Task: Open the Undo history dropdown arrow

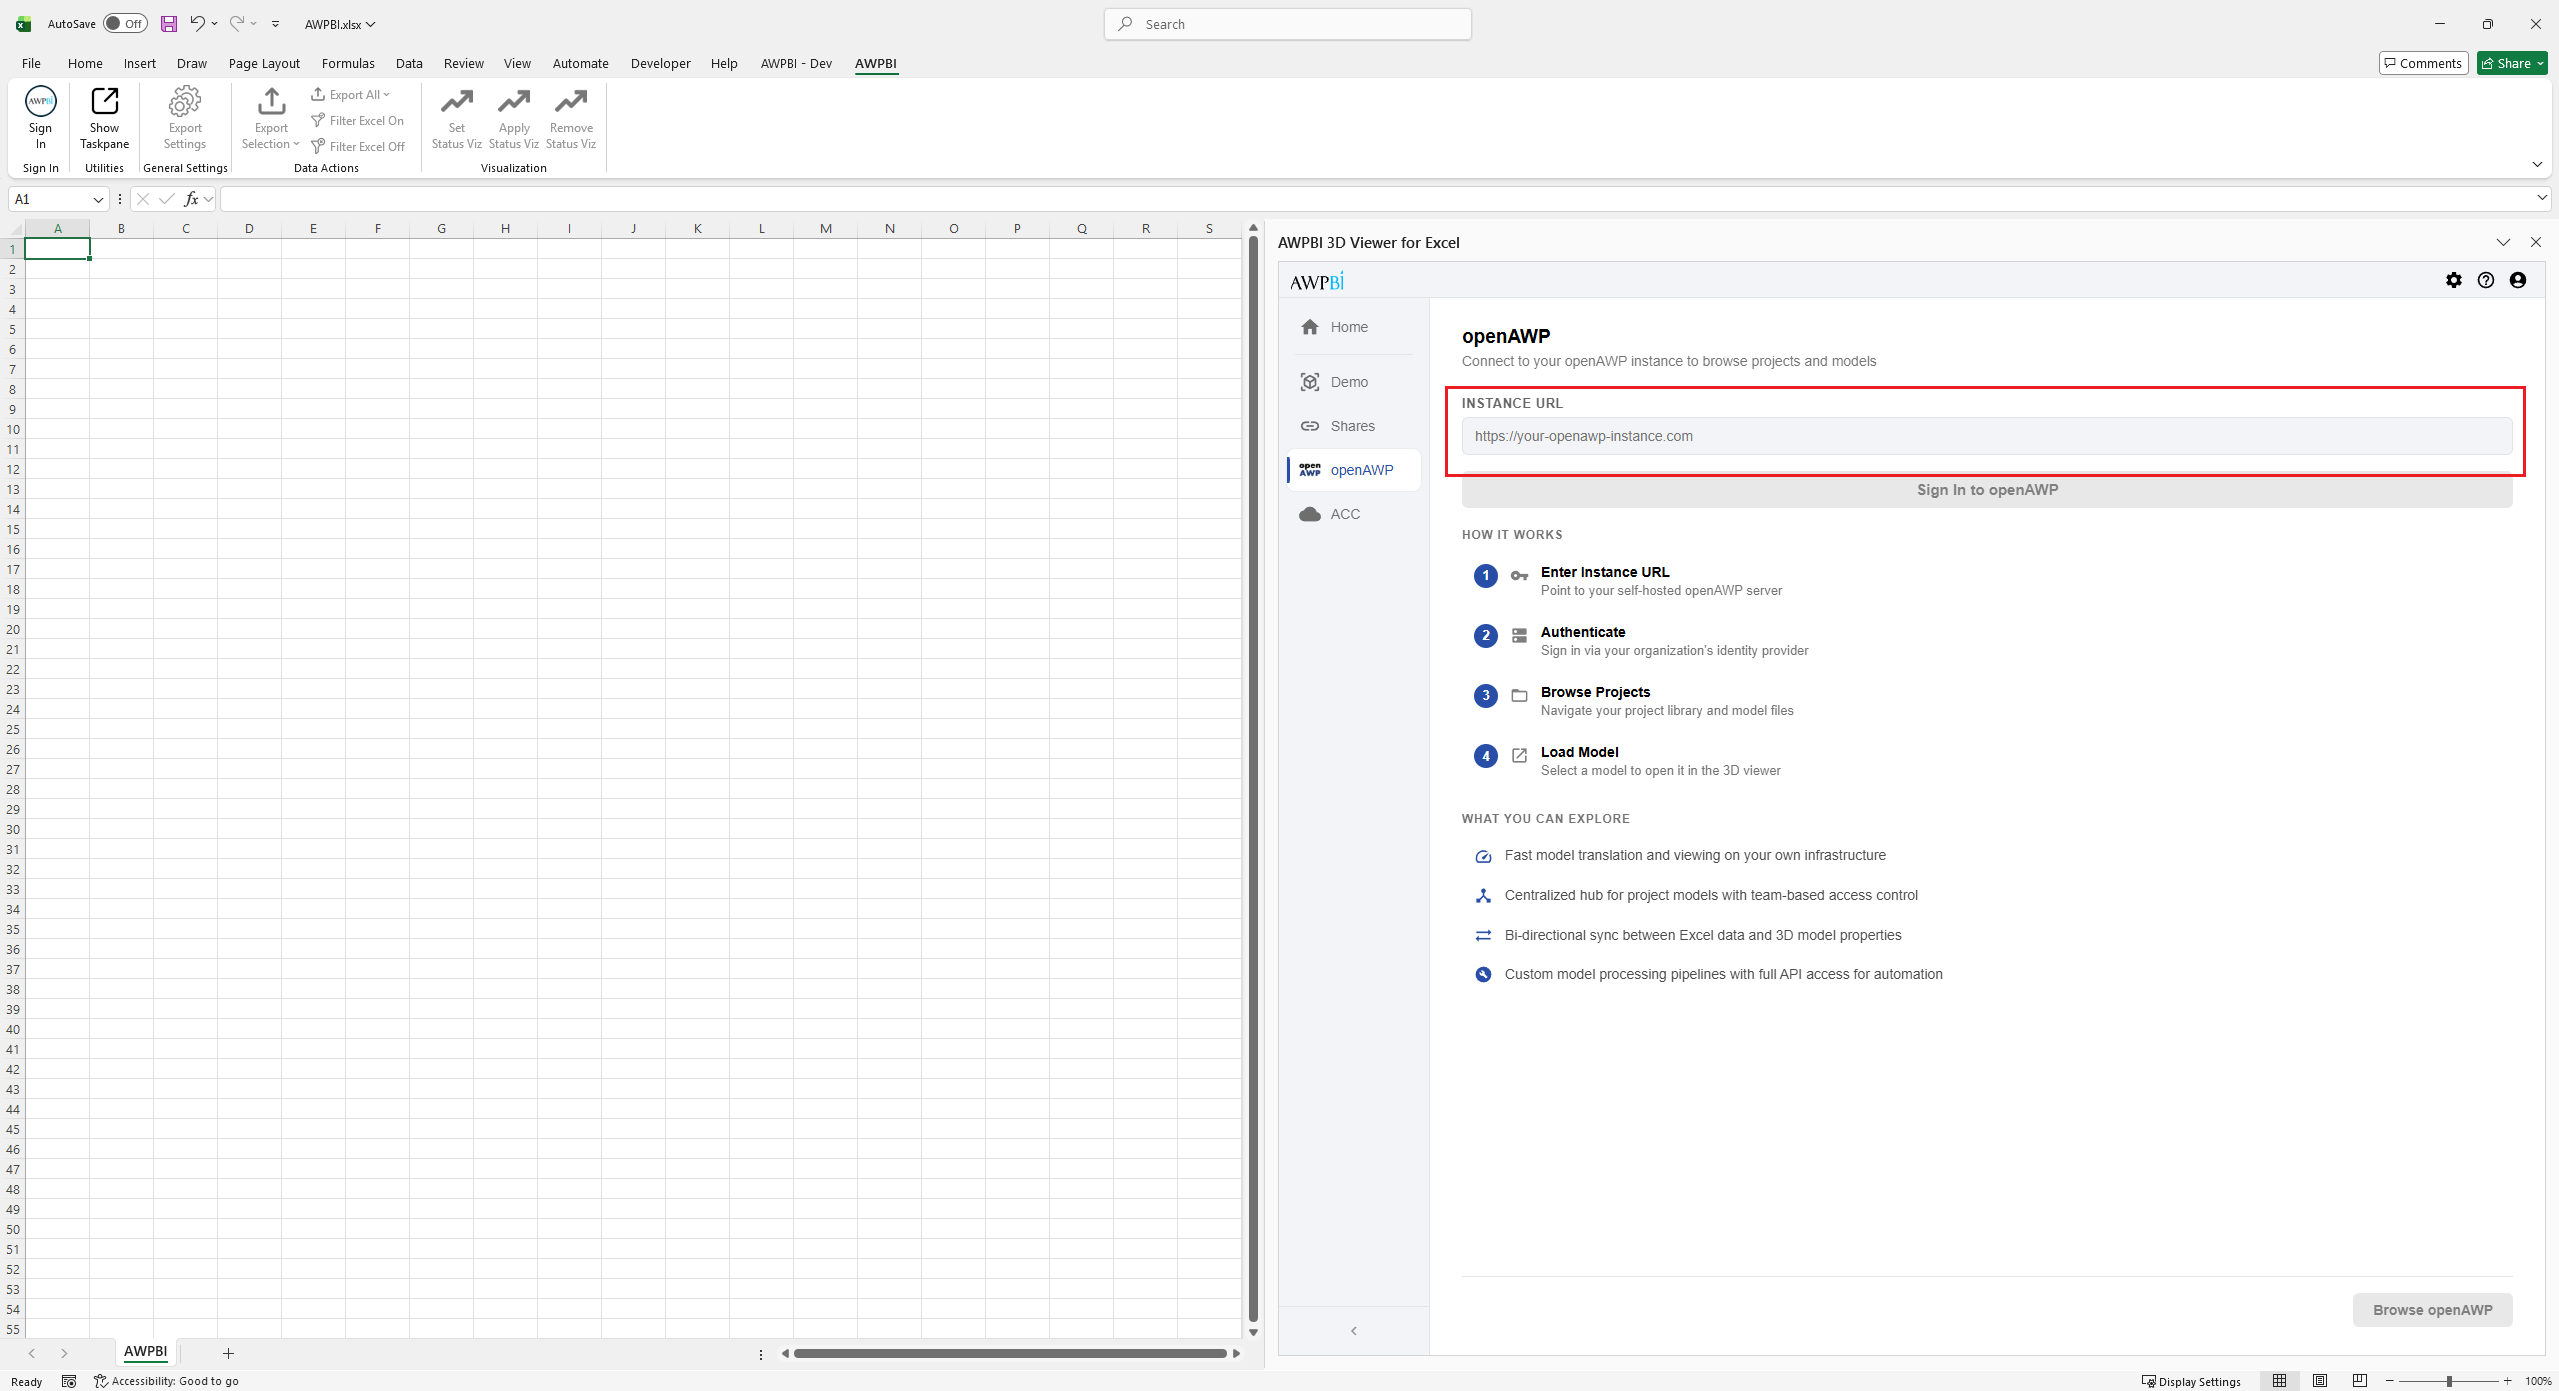Action: coord(214,24)
